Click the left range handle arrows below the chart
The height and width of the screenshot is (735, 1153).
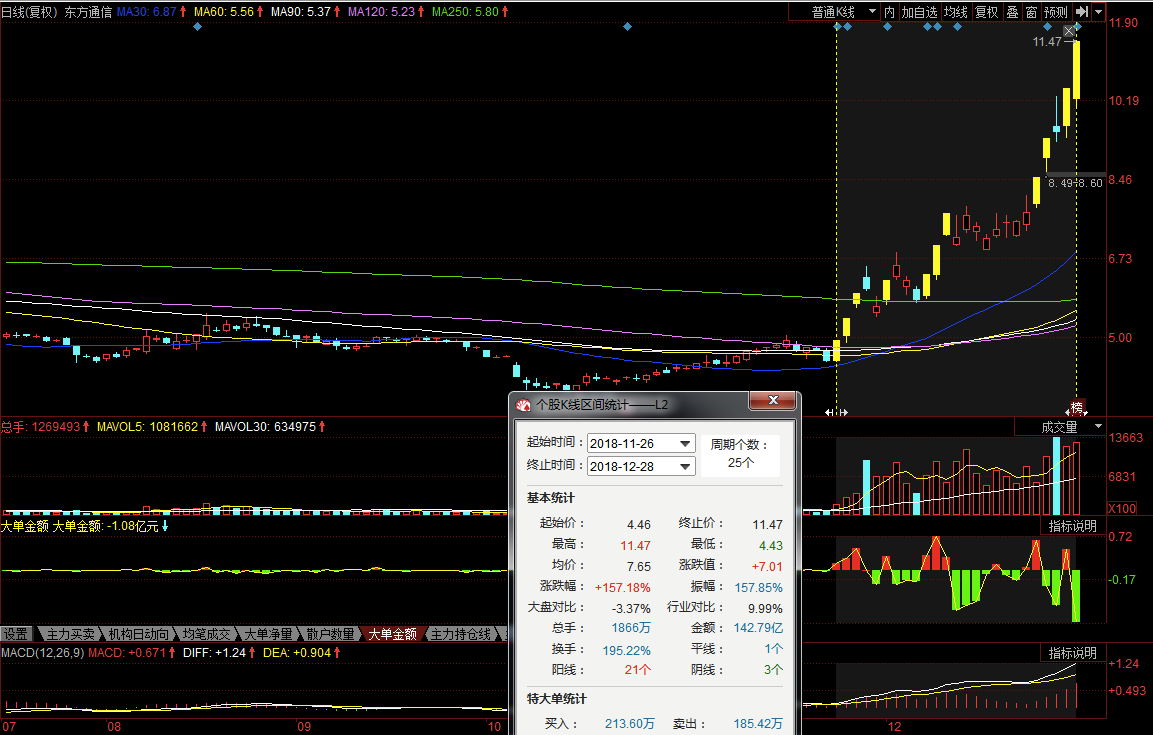click(836, 412)
